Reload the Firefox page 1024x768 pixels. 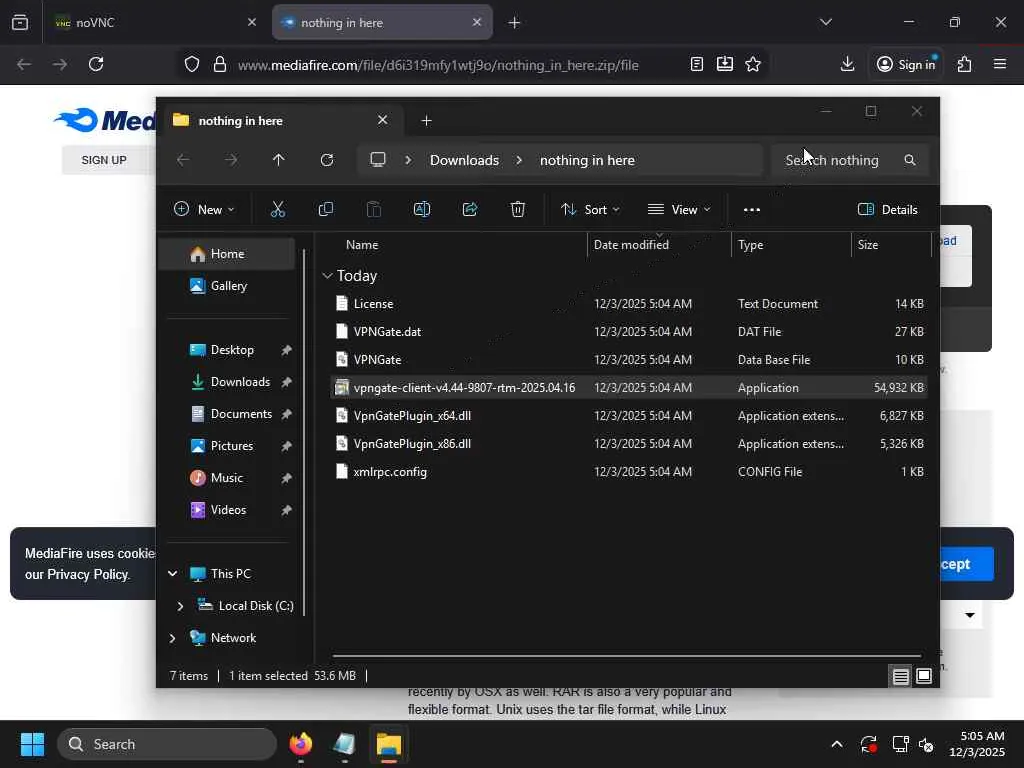coord(96,64)
